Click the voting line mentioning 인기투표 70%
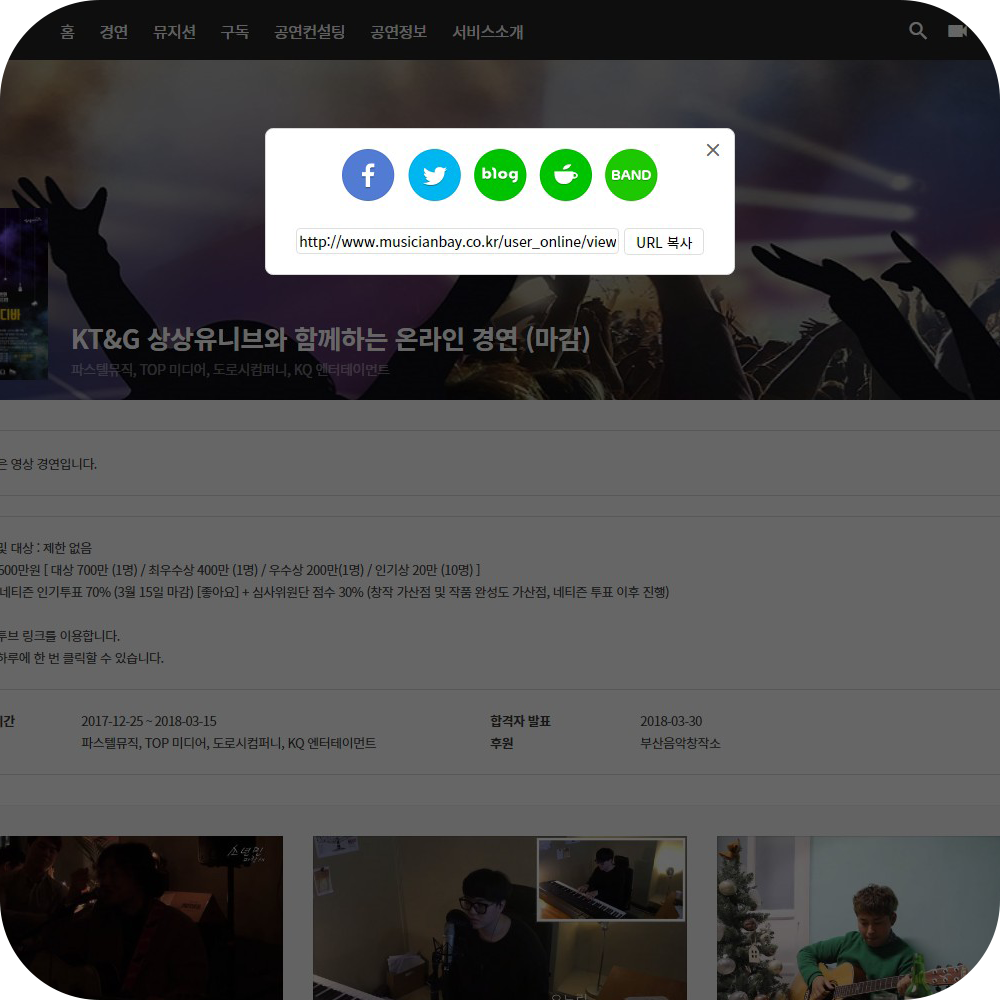 pyautogui.click(x=334, y=592)
